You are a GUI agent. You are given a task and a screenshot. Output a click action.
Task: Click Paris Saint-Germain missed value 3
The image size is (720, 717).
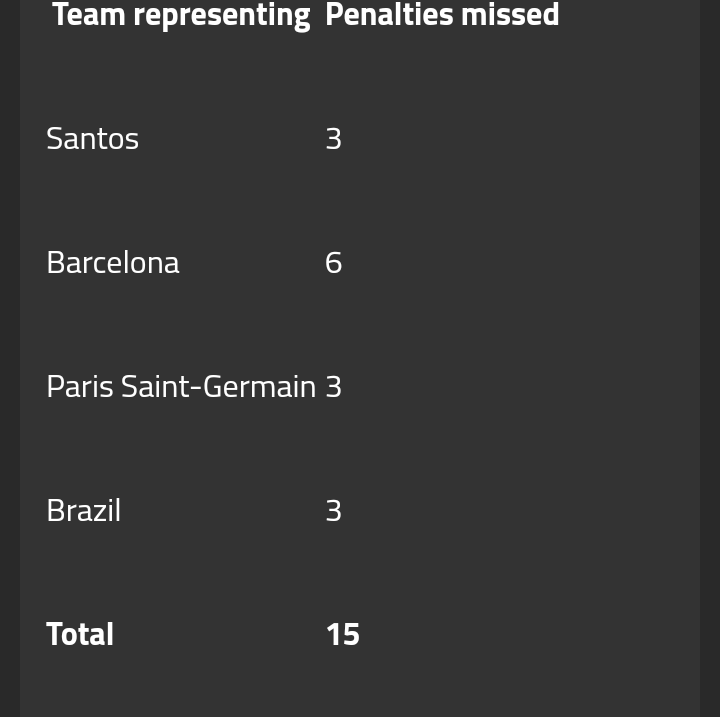[334, 387]
